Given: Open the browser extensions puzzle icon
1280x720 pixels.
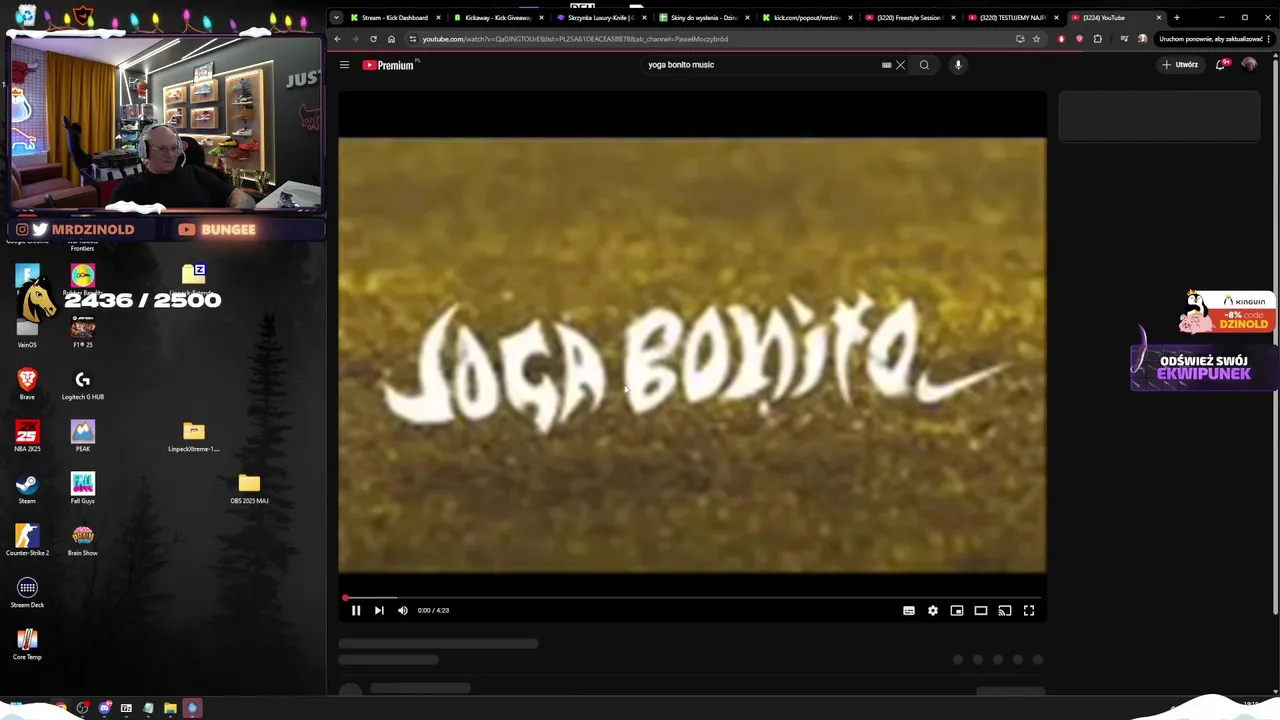Looking at the screenshot, I should [1097, 39].
